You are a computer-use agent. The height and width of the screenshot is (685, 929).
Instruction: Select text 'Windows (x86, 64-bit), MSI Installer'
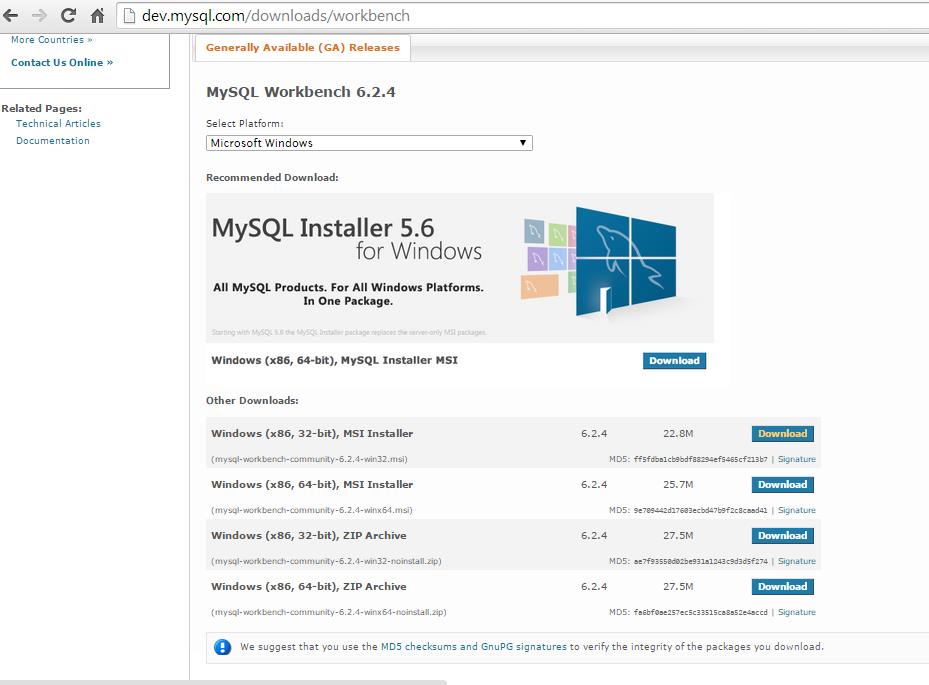(x=312, y=485)
